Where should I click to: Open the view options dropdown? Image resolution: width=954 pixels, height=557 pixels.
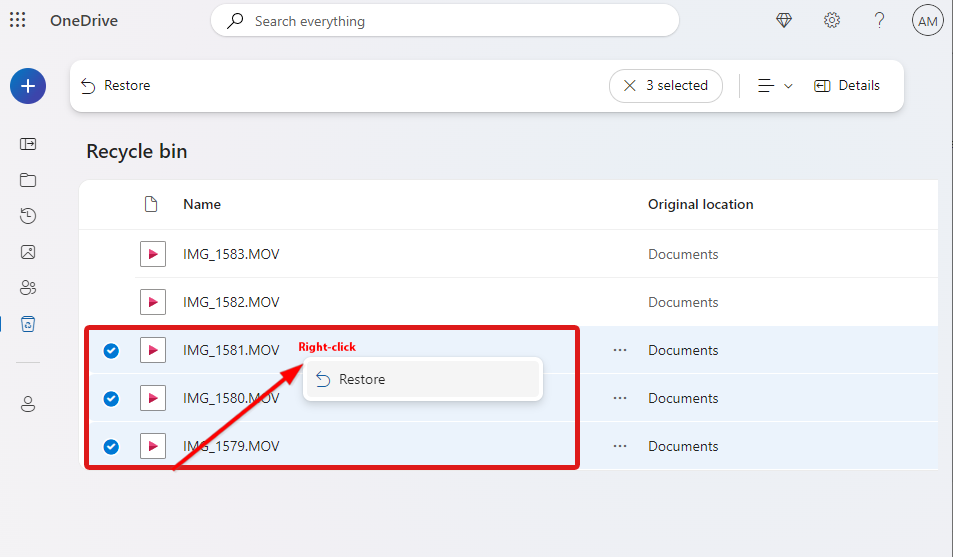point(775,86)
